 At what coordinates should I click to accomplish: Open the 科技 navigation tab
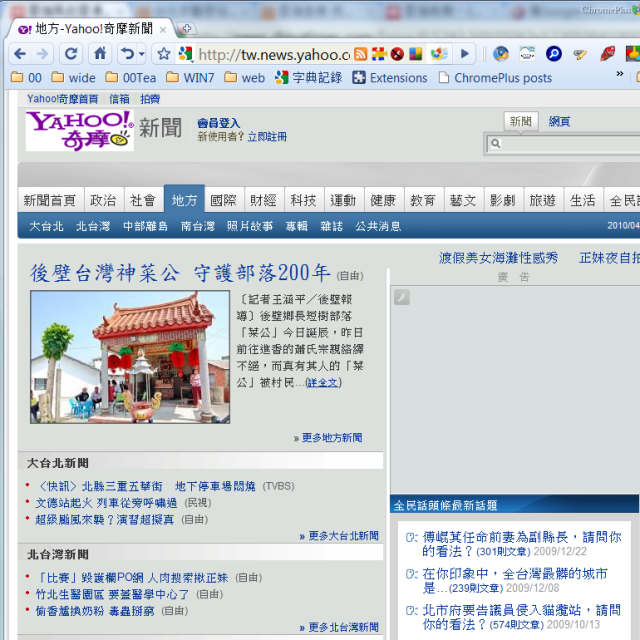pyautogui.click(x=303, y=200)
